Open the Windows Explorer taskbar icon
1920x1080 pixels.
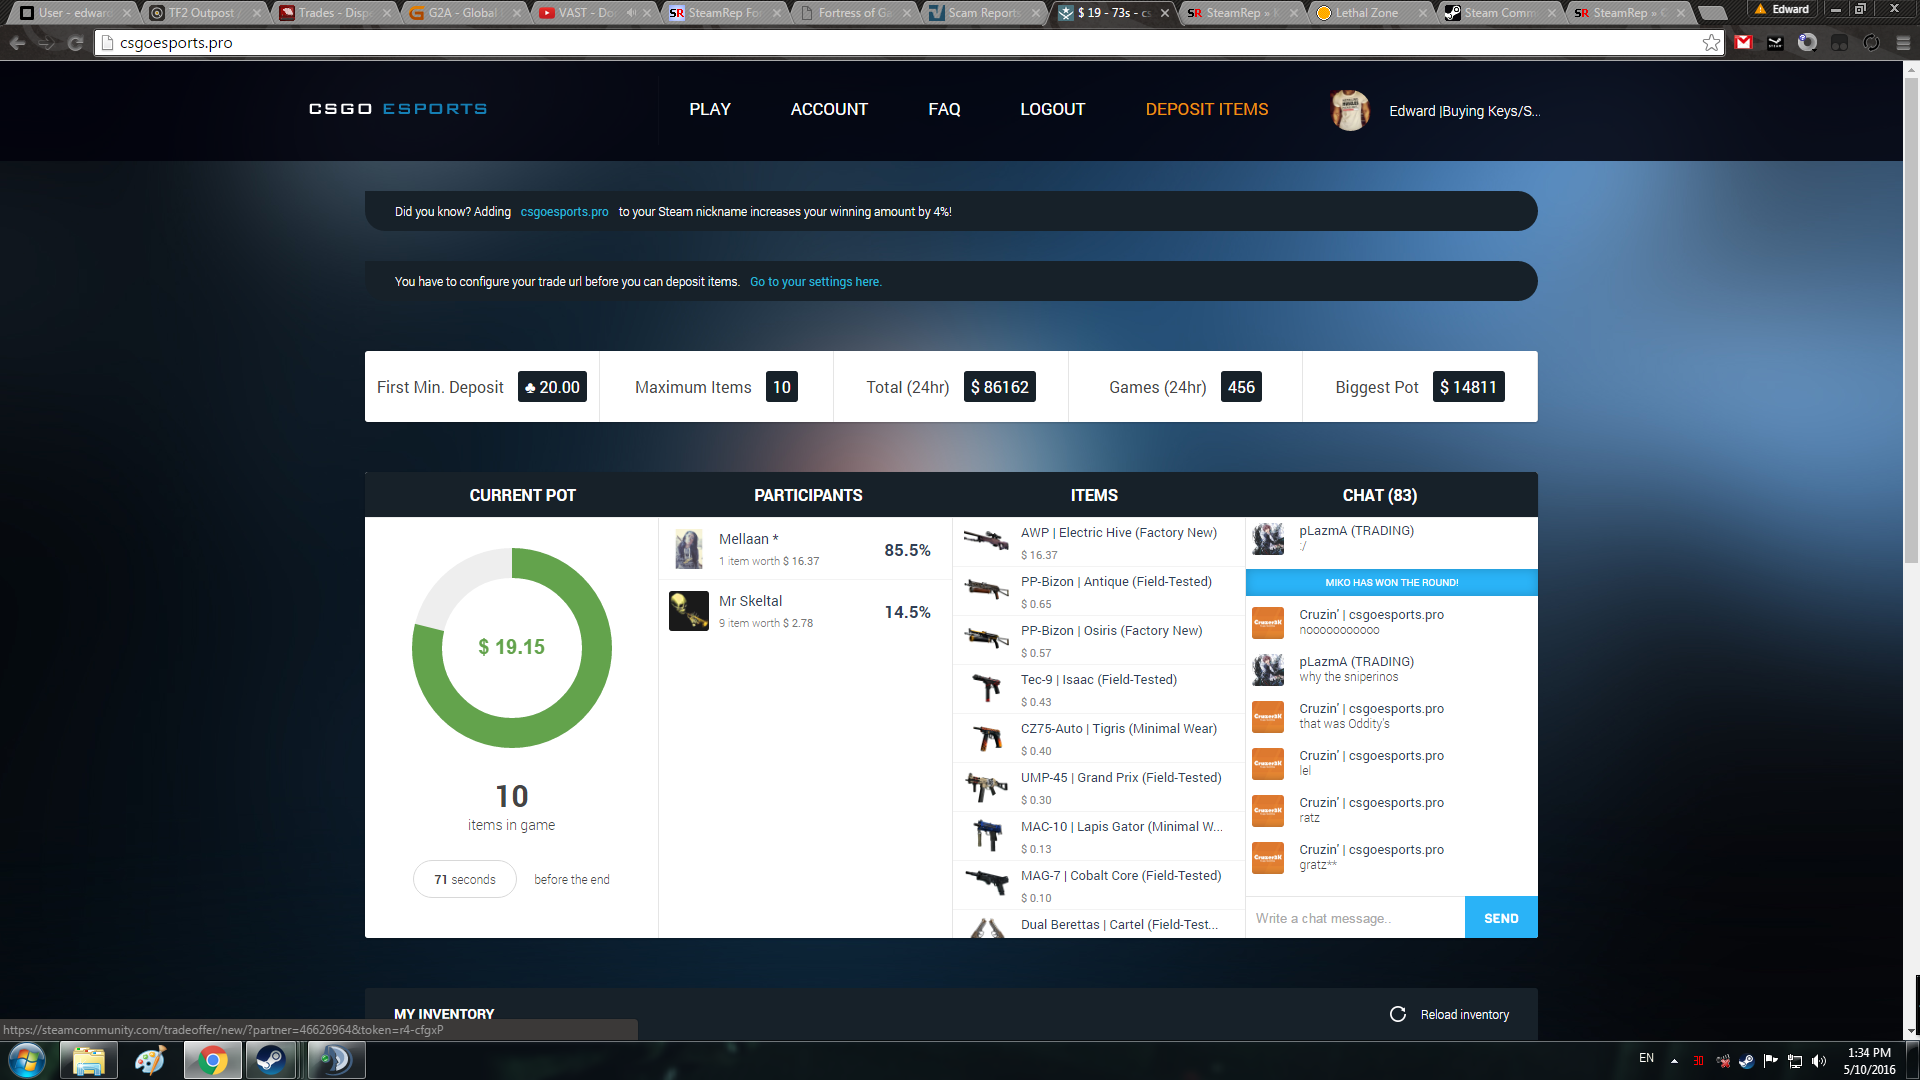[x=89, y=1060]
